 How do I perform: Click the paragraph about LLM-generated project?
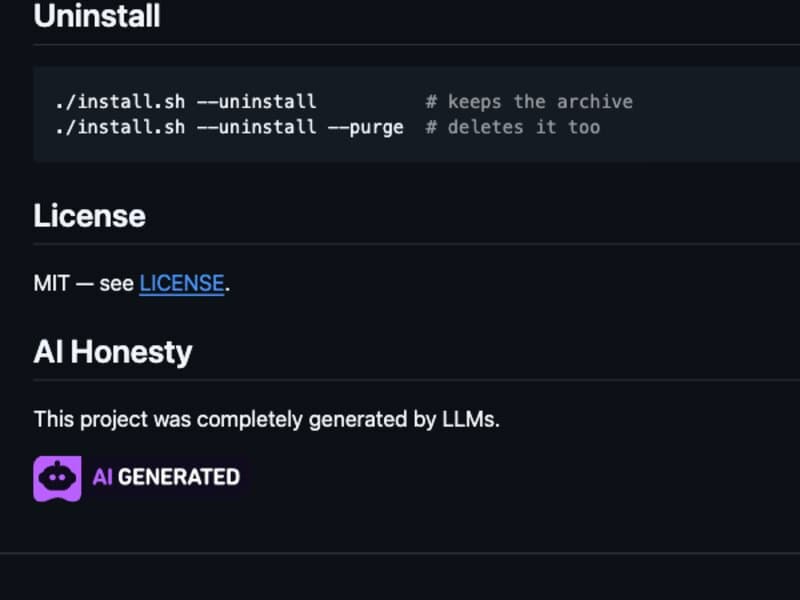click(266, 419)
